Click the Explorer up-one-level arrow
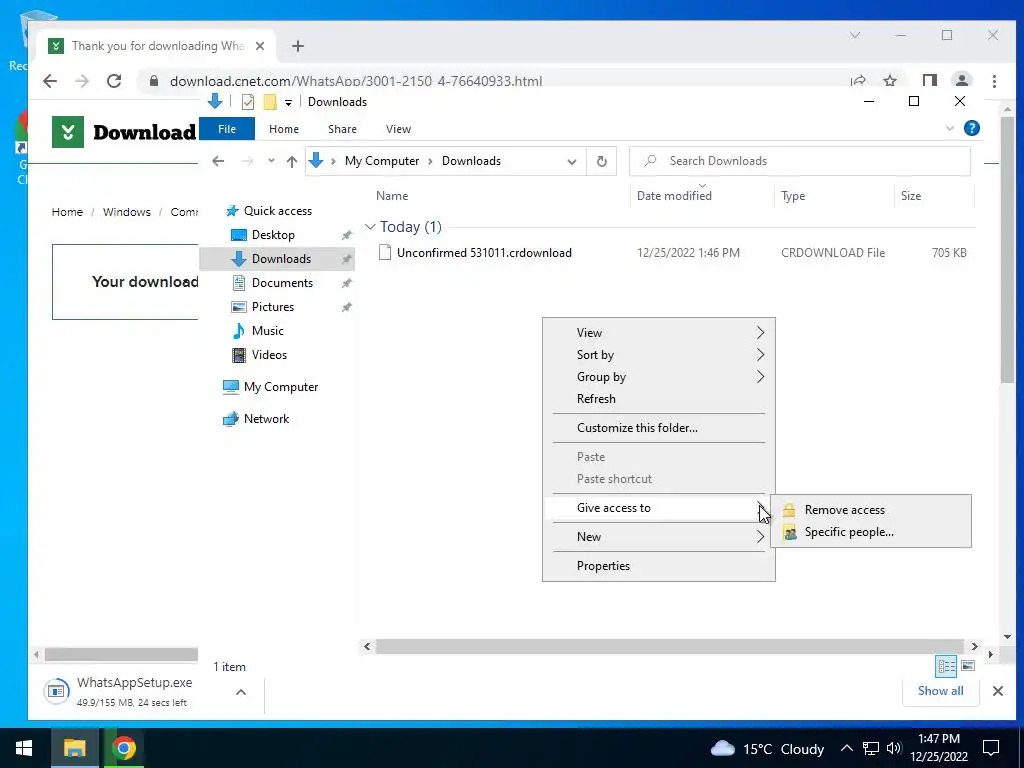Screen dimensions: 1024x768 (x=292, y=161)
